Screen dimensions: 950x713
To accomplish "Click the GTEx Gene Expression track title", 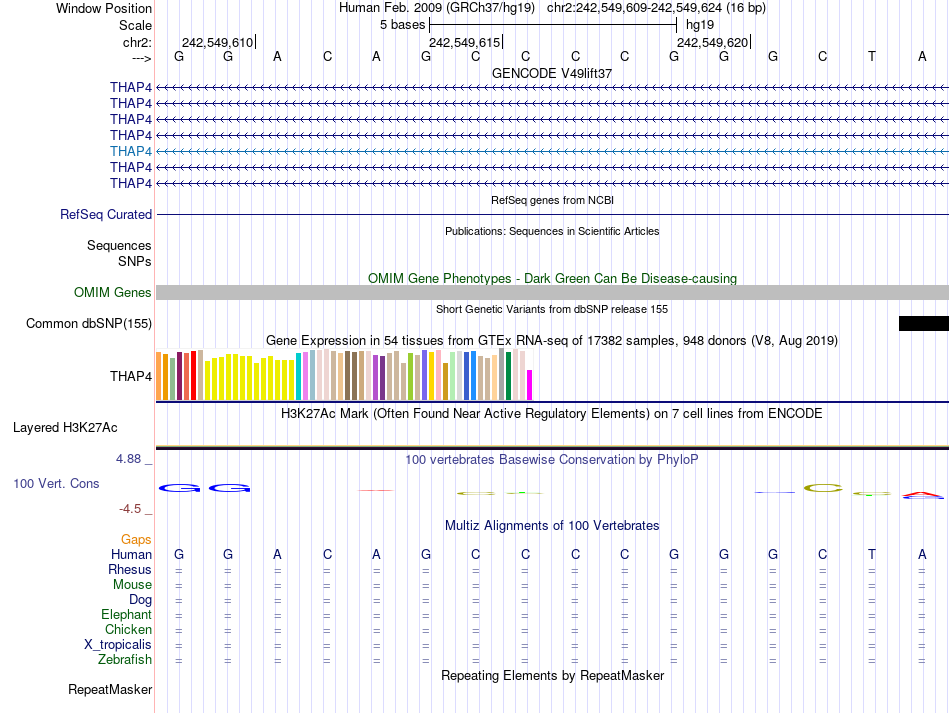I will pyautogui.click(x=552, y=340).
